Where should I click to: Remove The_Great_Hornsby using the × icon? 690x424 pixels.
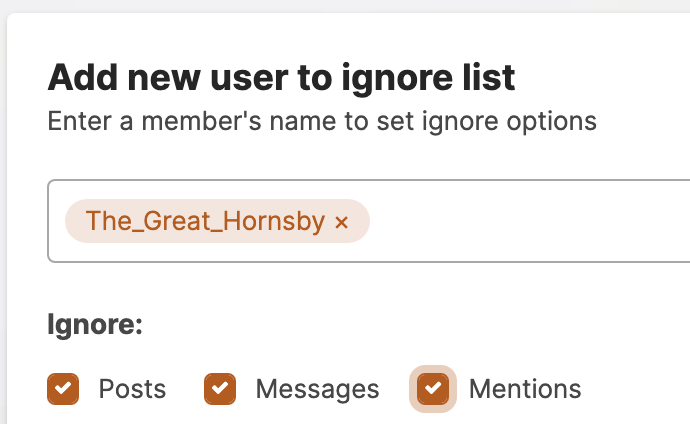tap(342, 222)
